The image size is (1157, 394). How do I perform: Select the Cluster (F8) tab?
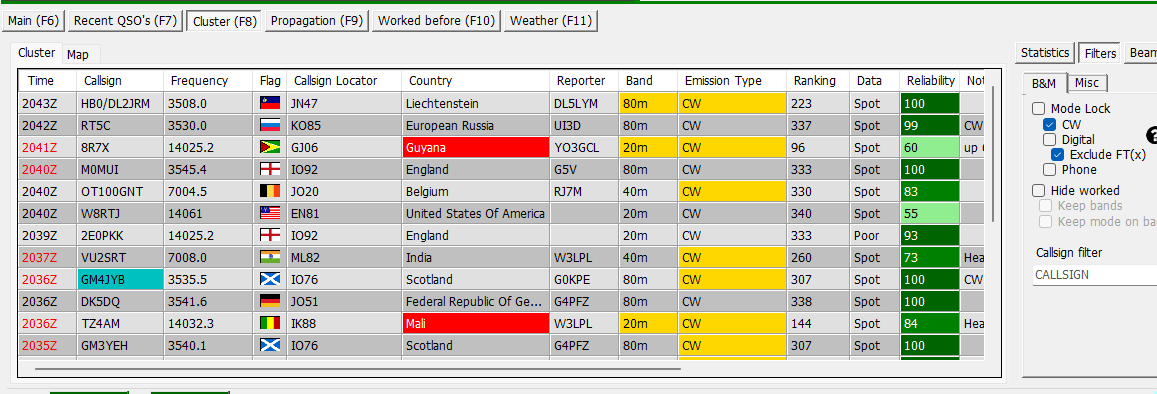click(x=224, y=21)
